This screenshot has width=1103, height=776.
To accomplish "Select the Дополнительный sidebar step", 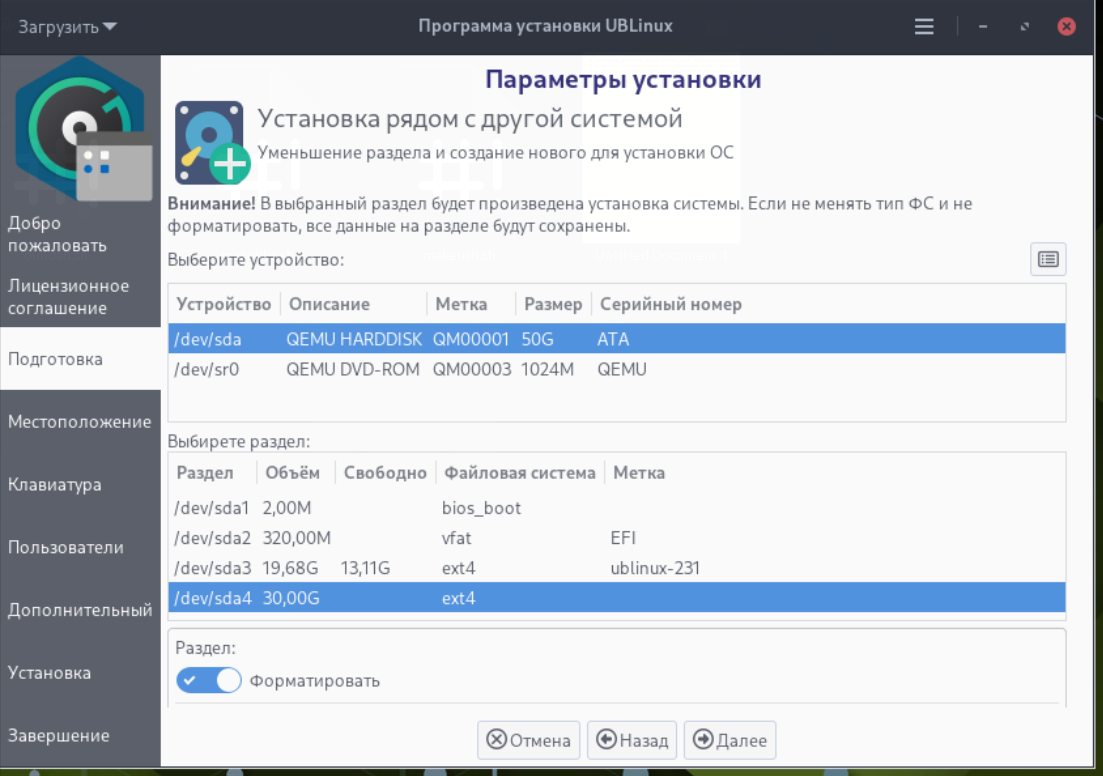I will pos(80,610).
